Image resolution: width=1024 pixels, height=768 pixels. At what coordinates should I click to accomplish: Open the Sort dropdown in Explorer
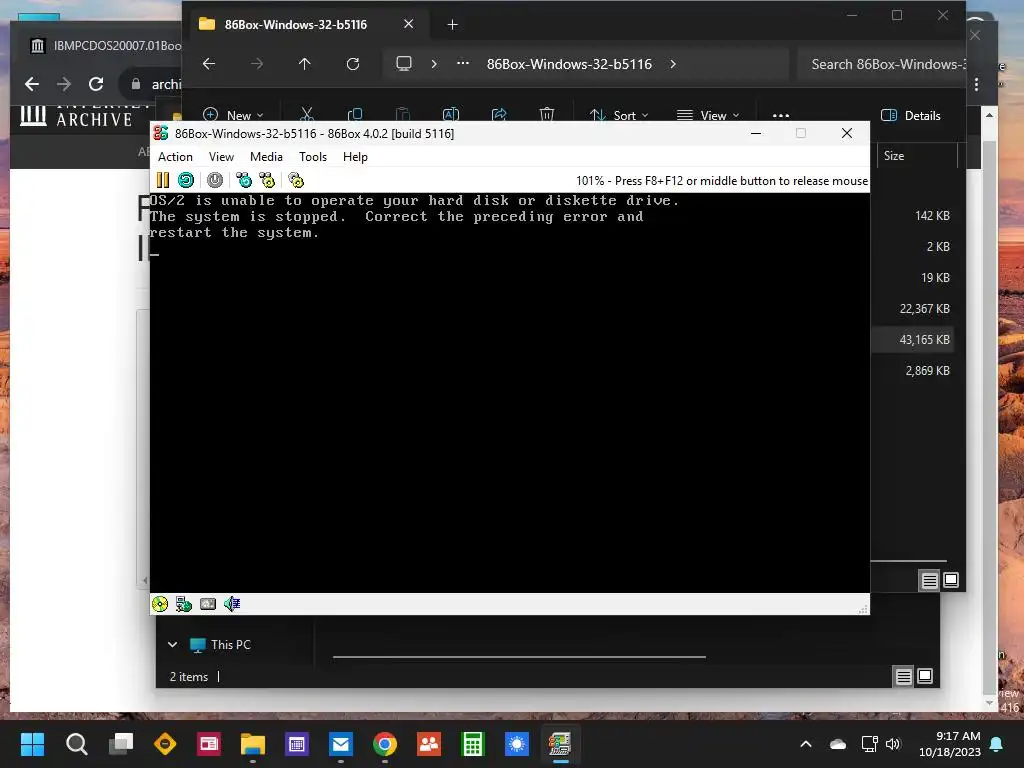coord(618,115)
